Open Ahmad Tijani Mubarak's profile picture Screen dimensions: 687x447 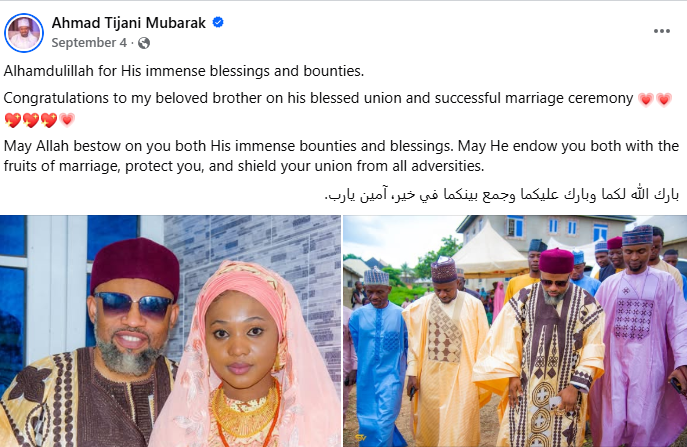pos(25,32)
